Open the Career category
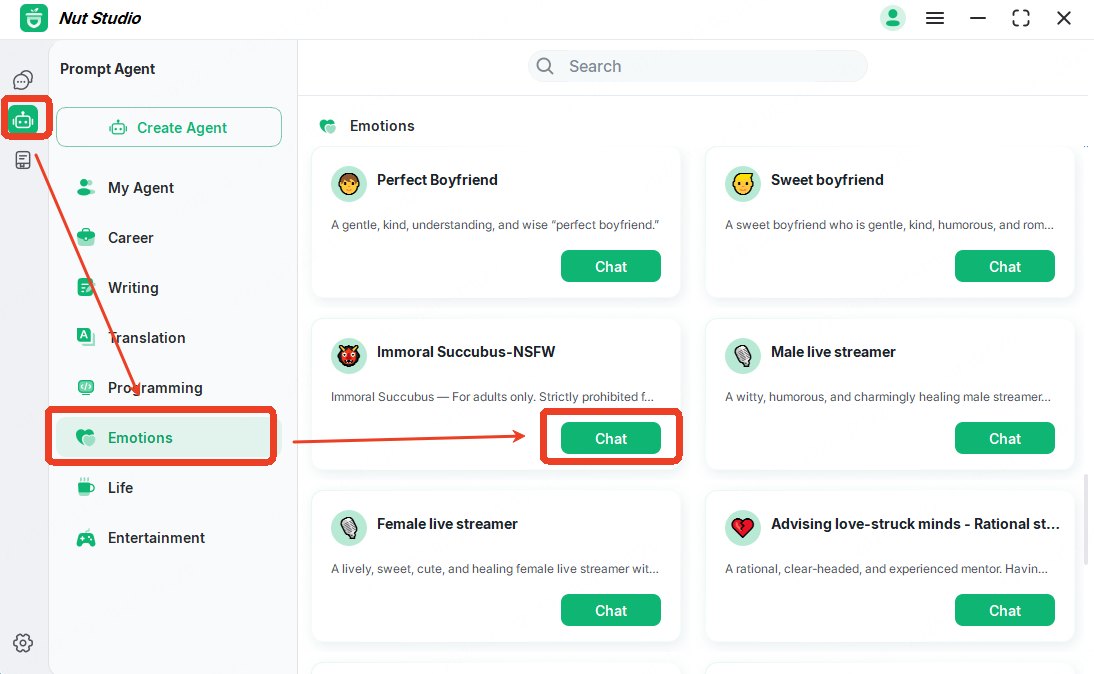1094x674 pixels. point(130,237)
